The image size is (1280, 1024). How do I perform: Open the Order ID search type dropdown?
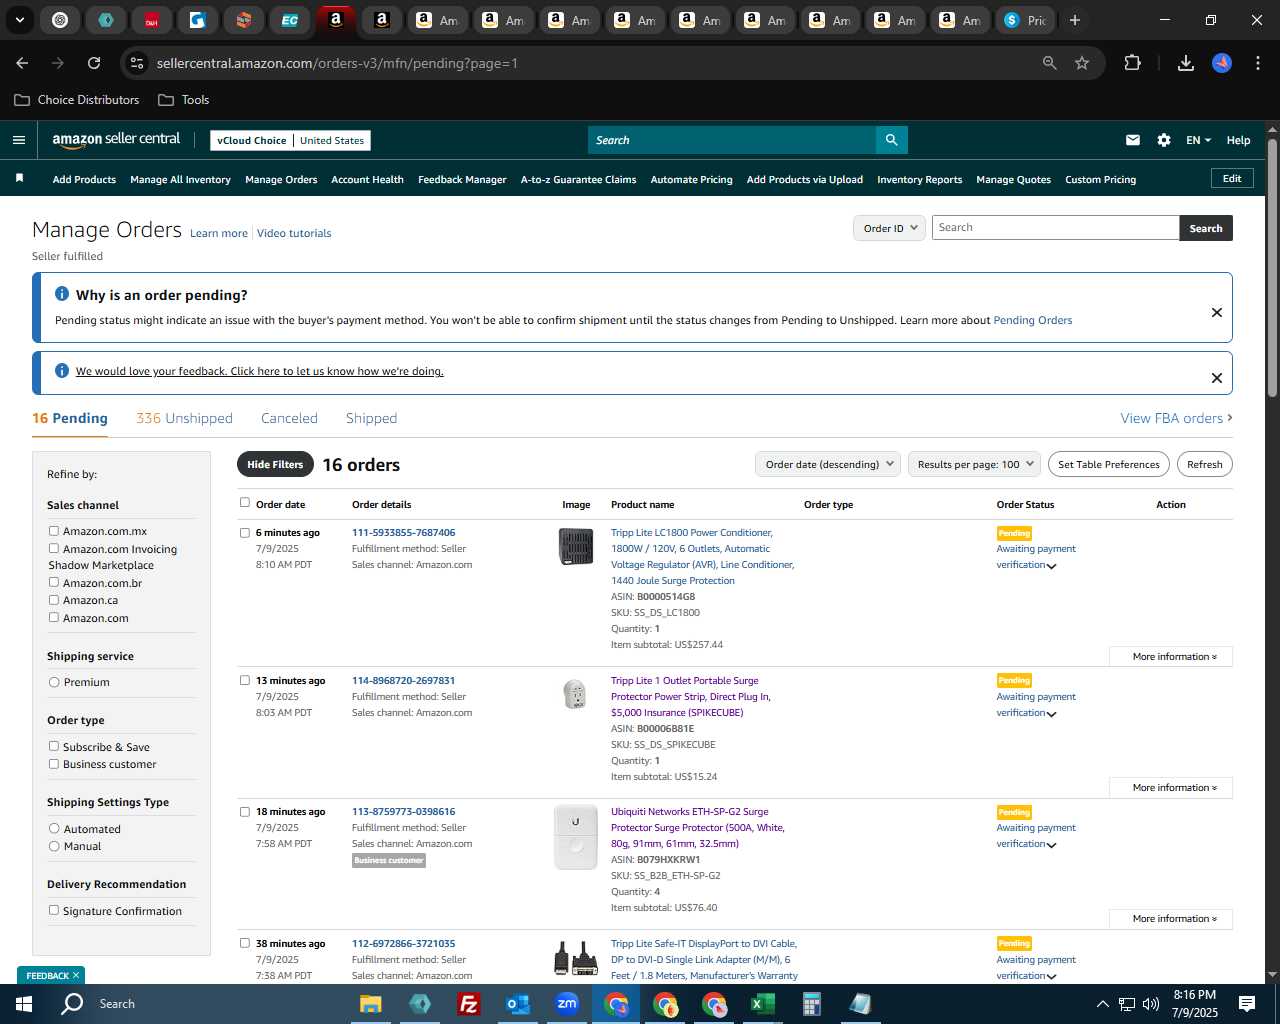(x=890, y=228)
